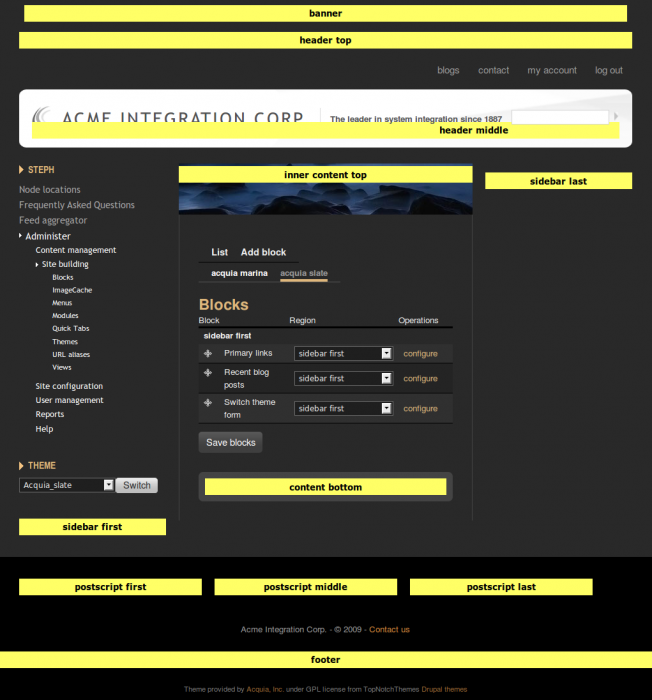Click the header search input field
This screenshot has height=700, width=652.
(x=560, y=117)
